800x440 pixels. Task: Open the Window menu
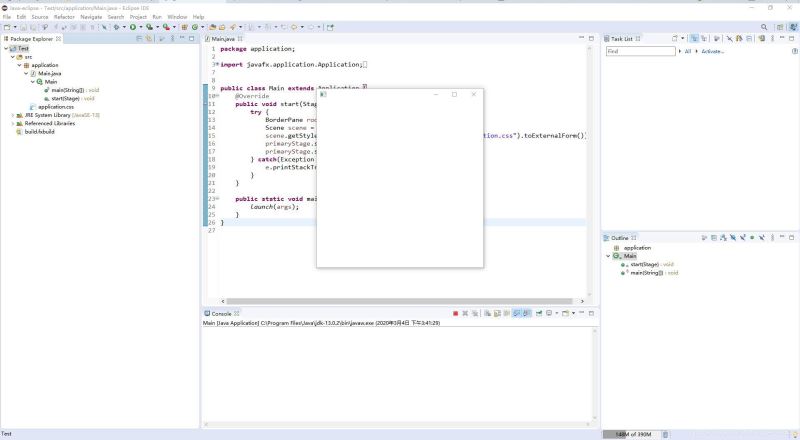point(177,17)
